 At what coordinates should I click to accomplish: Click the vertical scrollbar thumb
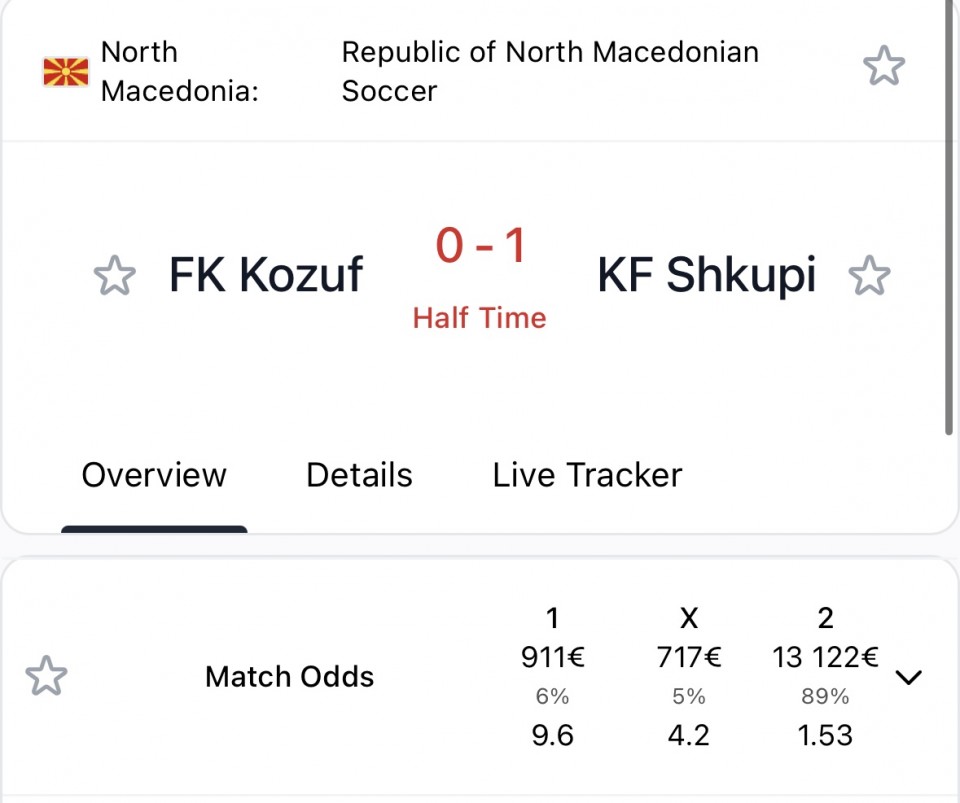pyautogui.click(x=950, y=217)
